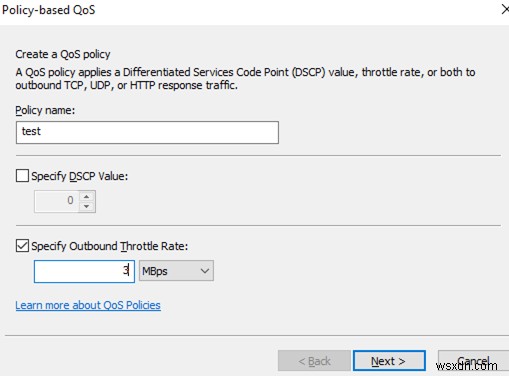This screenshot has width=509, height=376.
Task: Click the Cancel button
Action: 473,360
